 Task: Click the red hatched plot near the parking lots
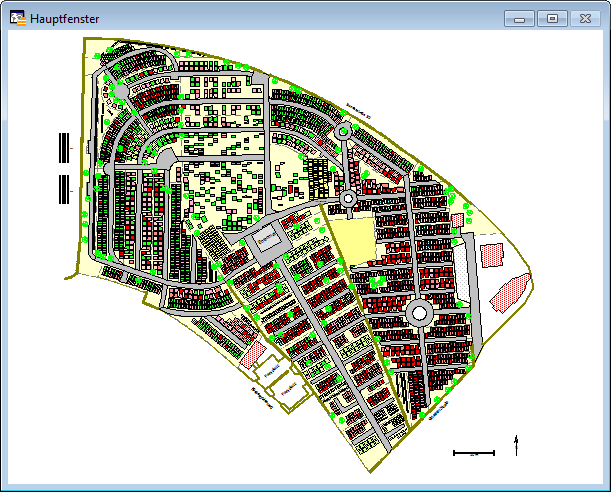[256, 350]
